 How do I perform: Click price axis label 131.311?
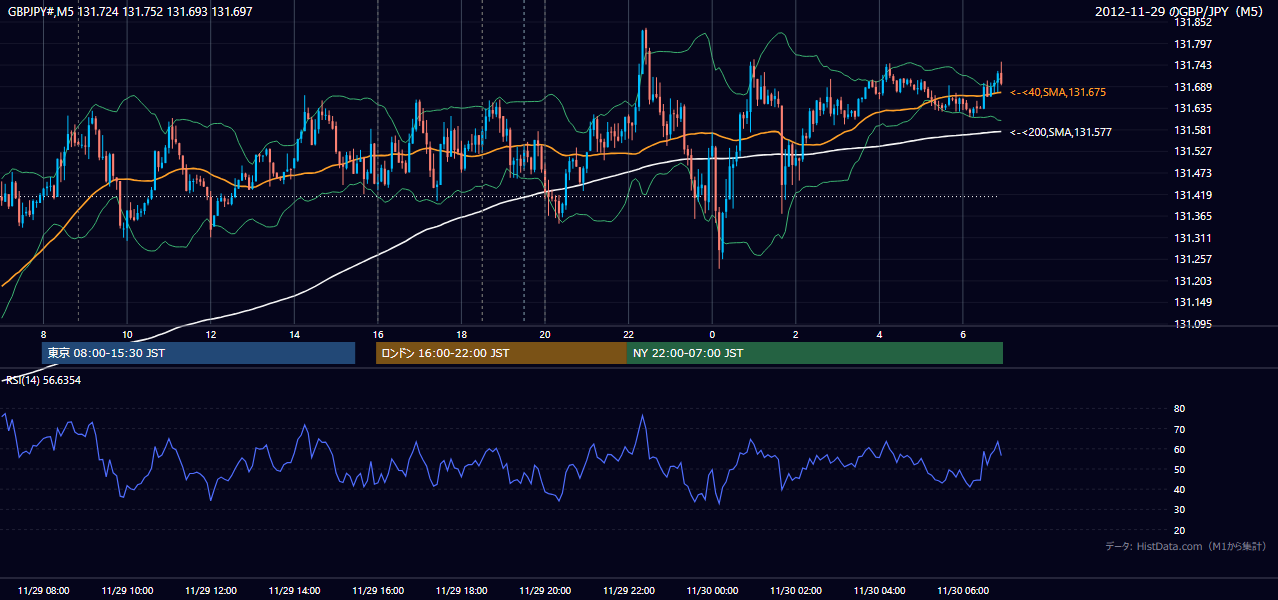pos(1192,238)
